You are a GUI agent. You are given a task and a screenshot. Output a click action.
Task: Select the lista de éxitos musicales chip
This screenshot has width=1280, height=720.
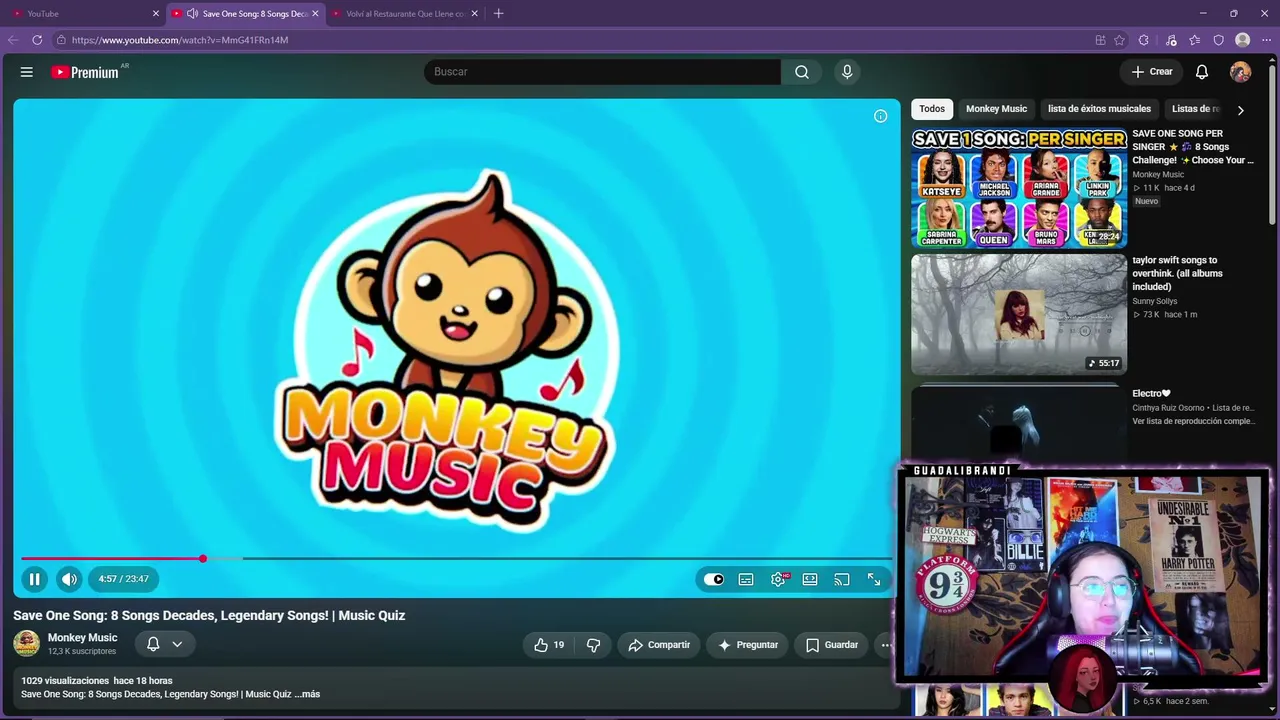click(x=1099, y=109)
